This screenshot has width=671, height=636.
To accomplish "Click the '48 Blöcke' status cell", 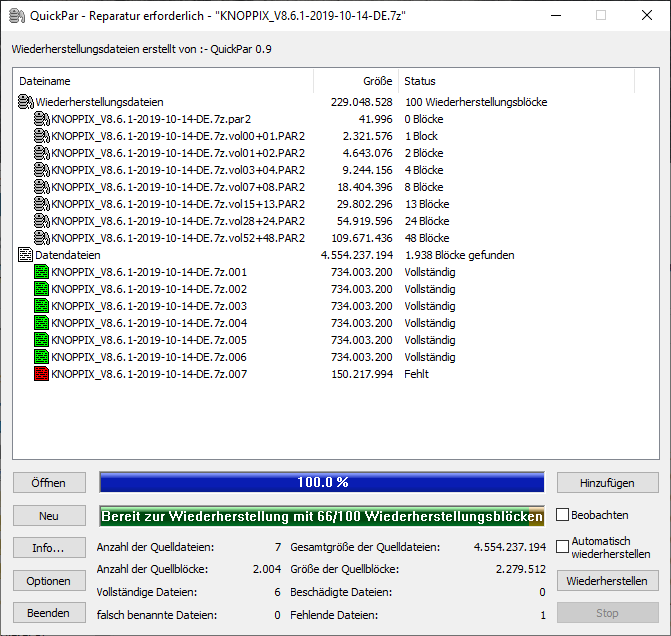I will point(427,238).
